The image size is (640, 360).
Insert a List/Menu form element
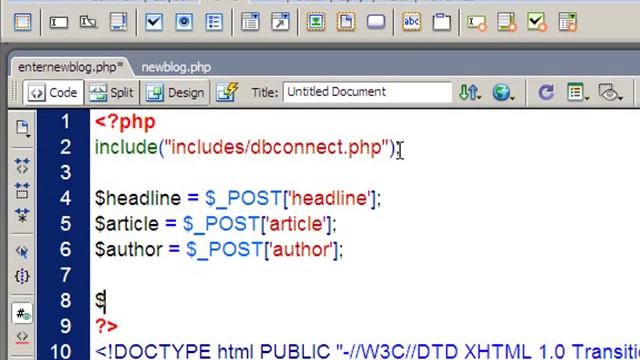point(250,22)
